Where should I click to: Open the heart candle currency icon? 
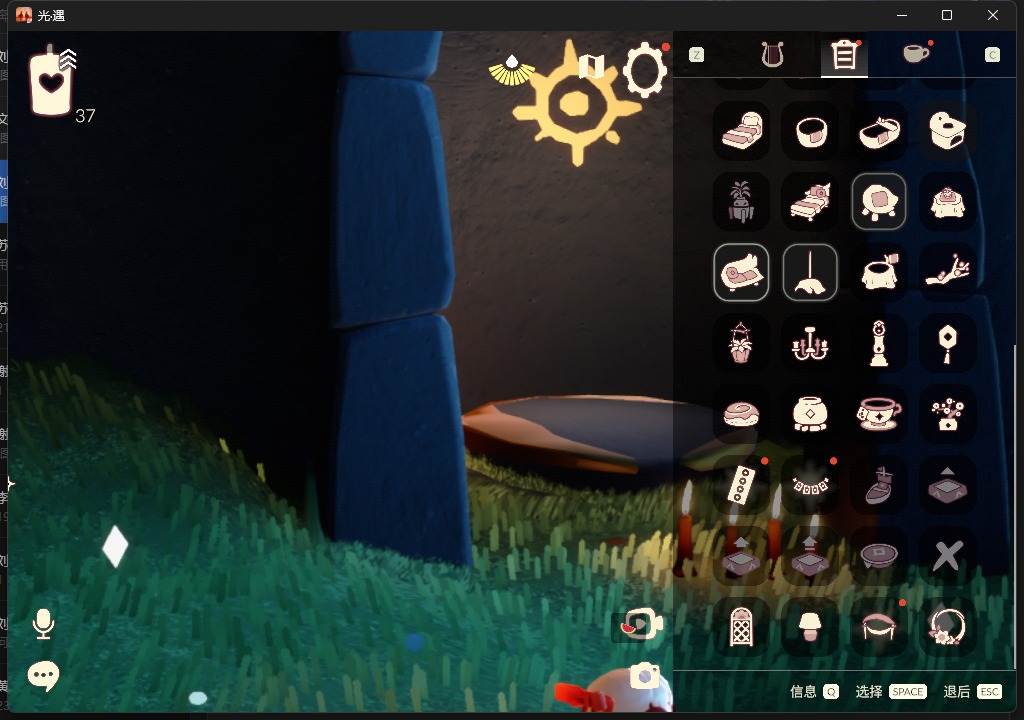[52, 81]
